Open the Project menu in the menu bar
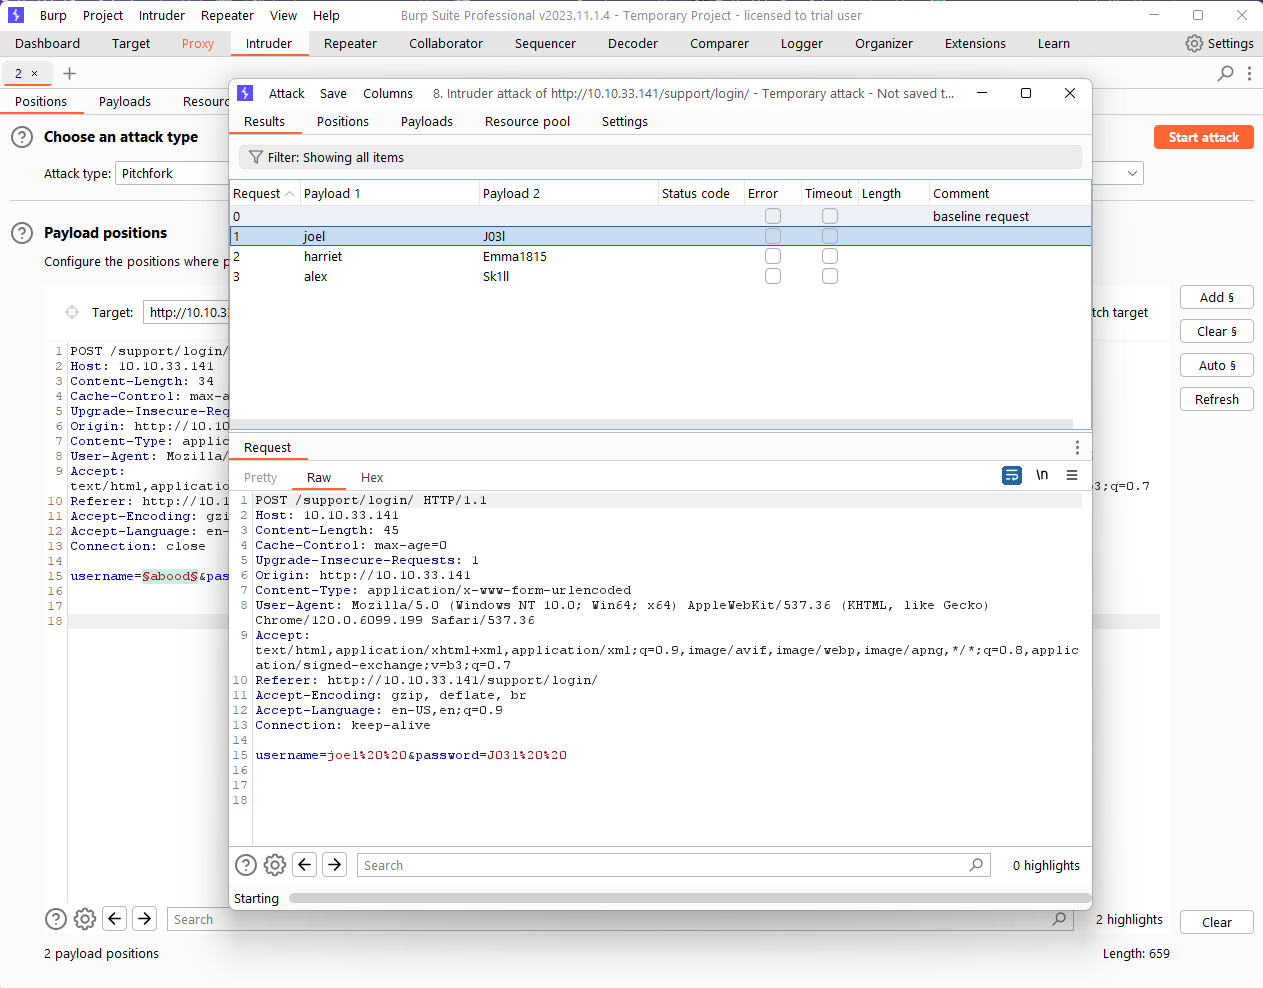 pos(103,15)
